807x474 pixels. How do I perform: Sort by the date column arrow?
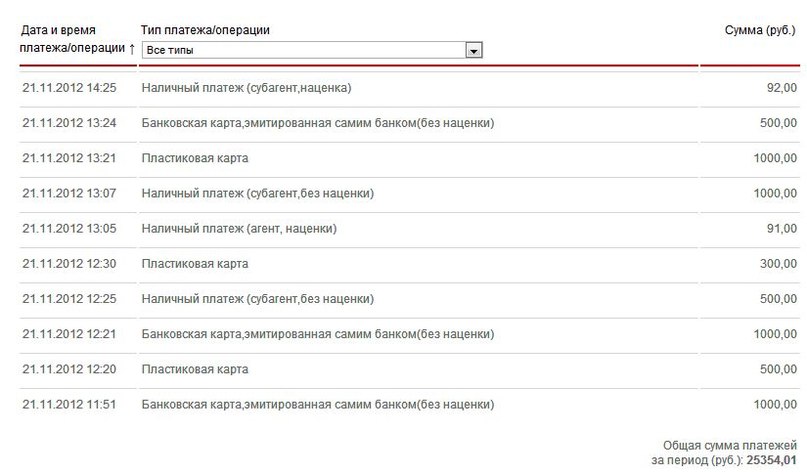(x=132, y=49)
